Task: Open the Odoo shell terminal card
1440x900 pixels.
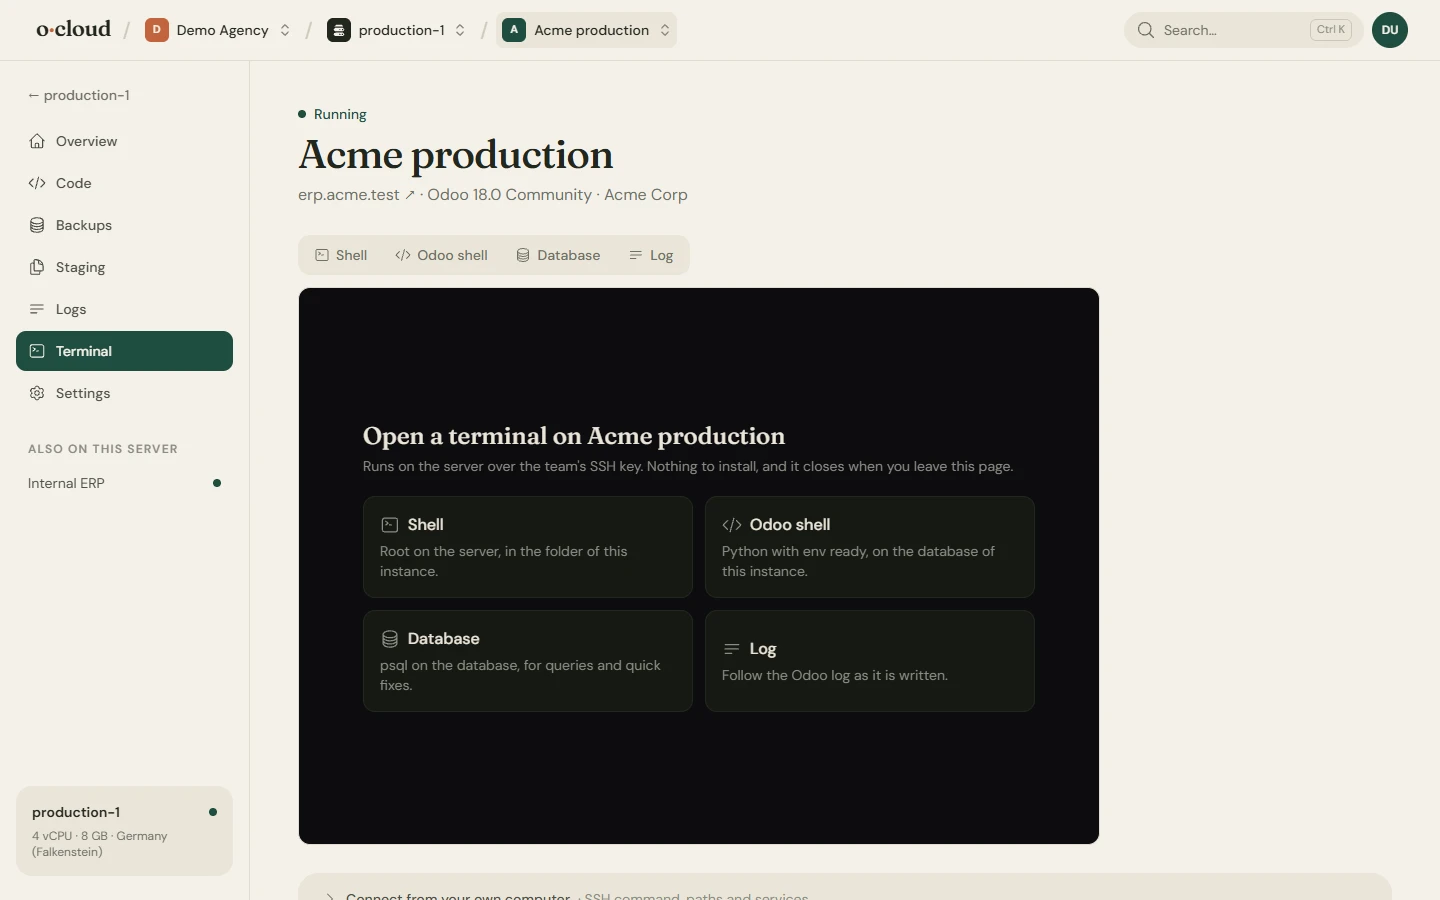Action: click(x=870, y=547)
